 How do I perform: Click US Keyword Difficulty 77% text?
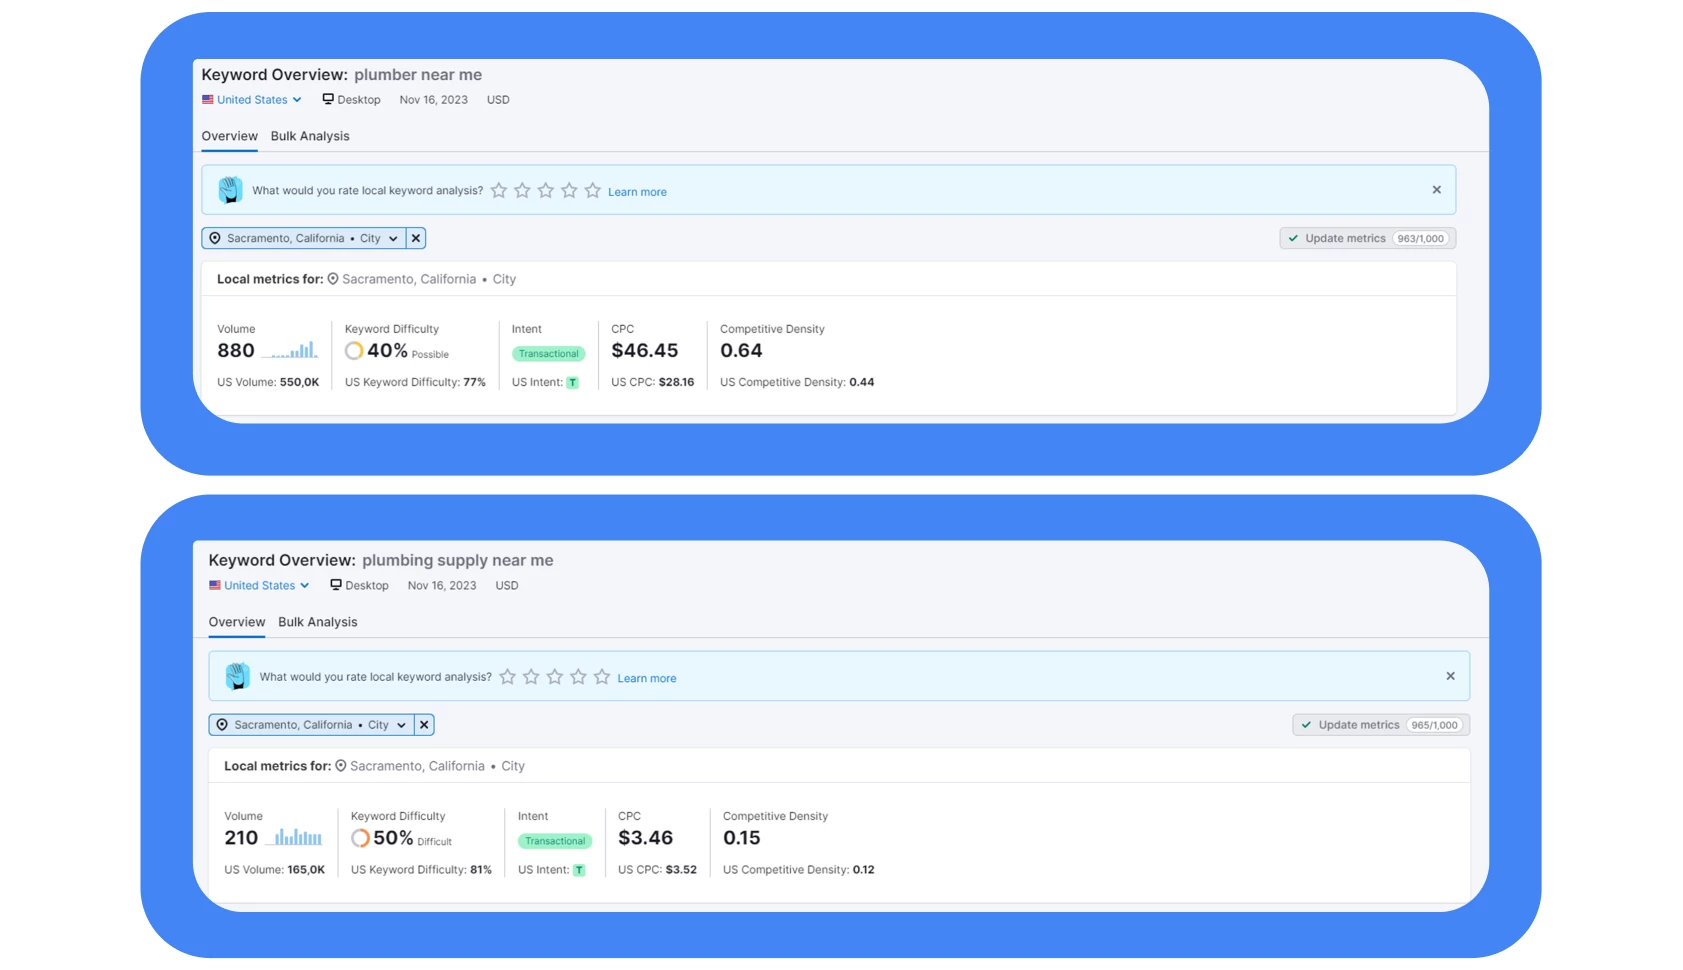pos(415,382)
